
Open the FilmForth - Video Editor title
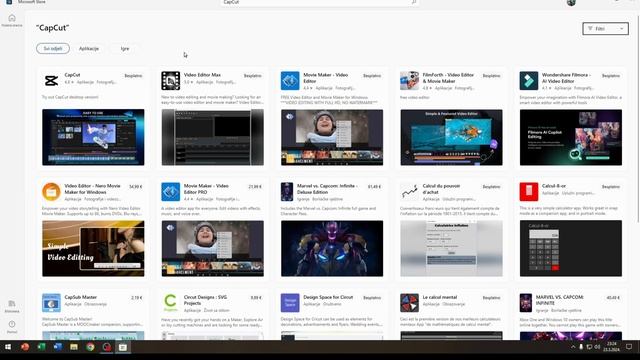click(x=448, y=78)
